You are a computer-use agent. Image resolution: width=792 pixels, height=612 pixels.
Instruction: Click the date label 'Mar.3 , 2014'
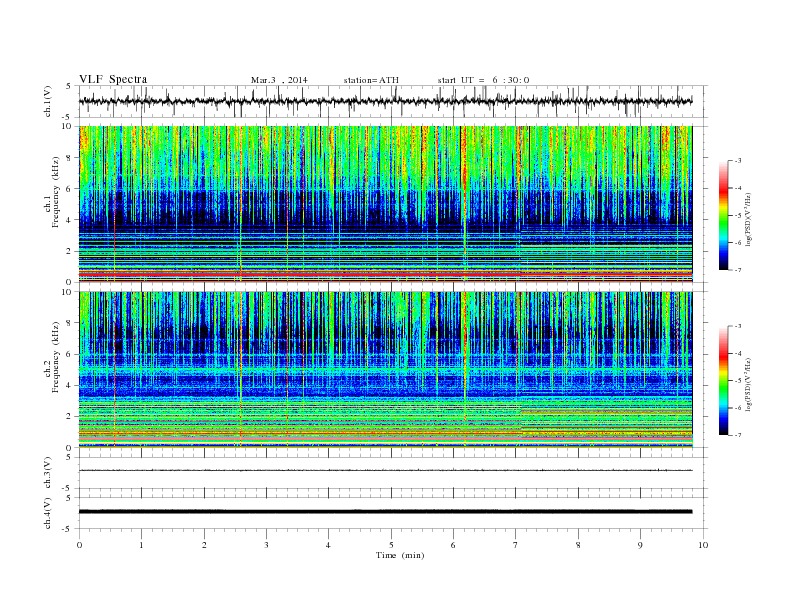pyautogui.click(x=279, y=80)
